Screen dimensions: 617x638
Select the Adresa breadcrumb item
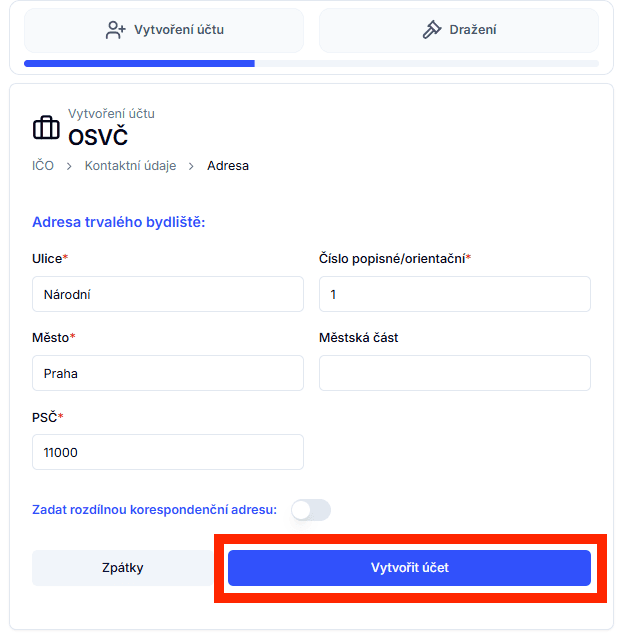pyautogui.click(x=228, y=166)
